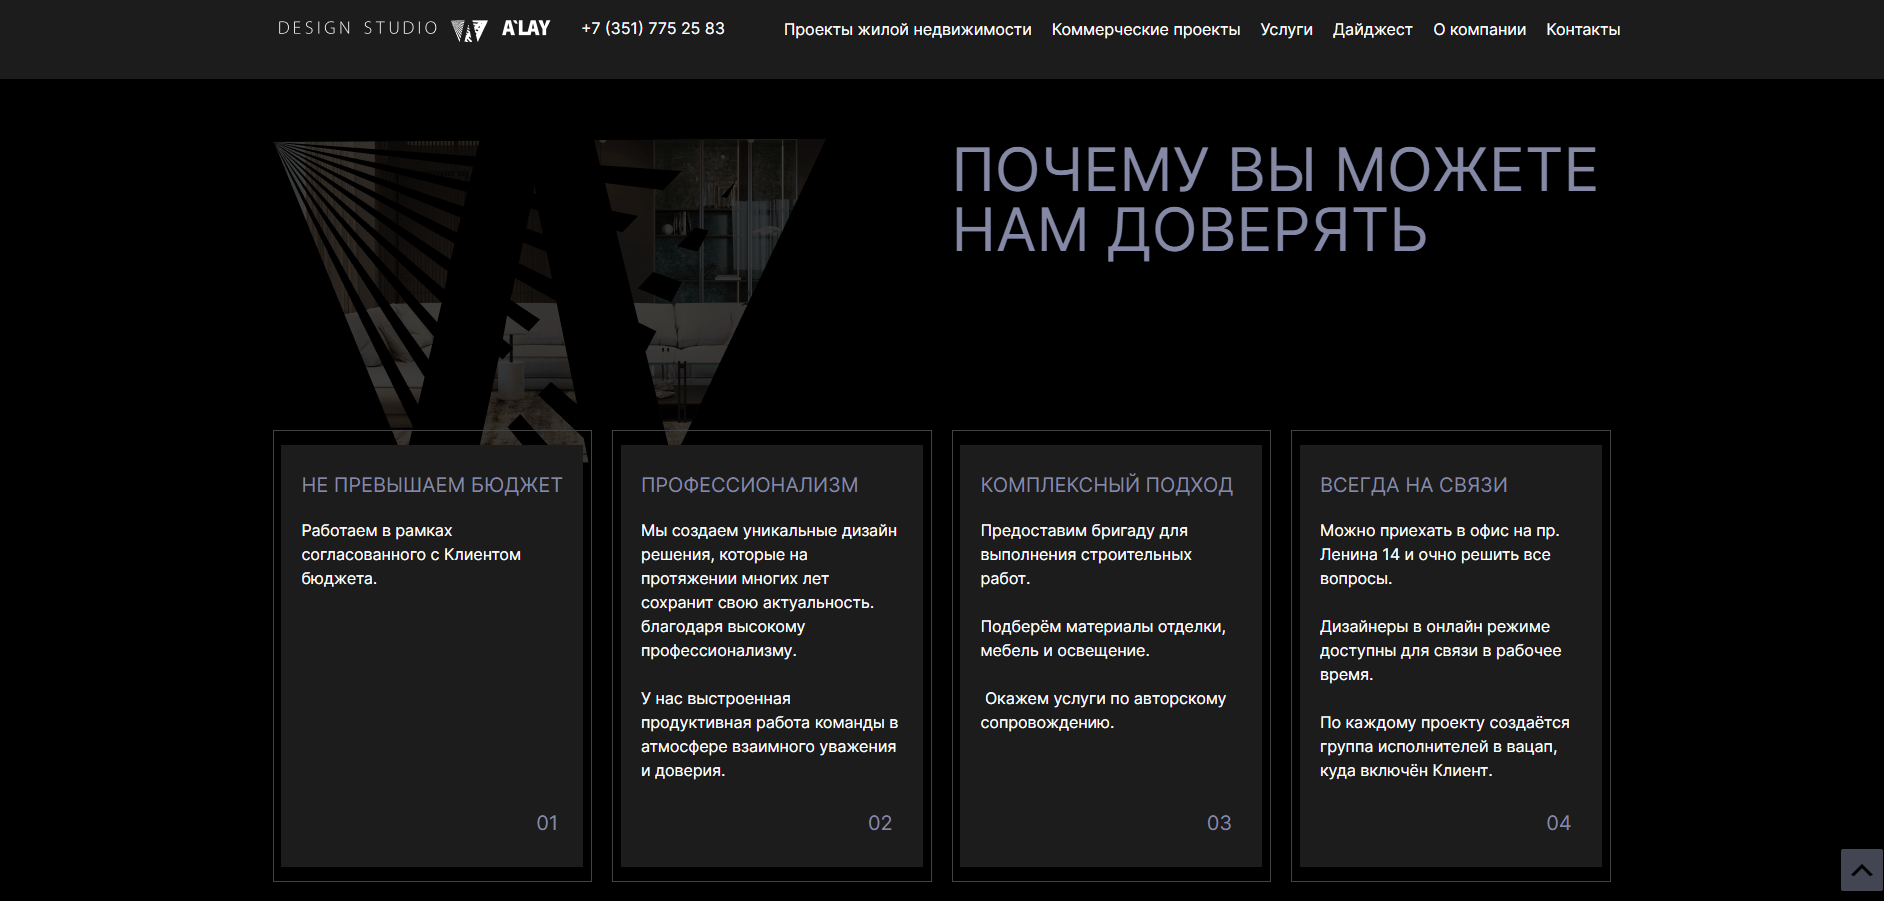Open the 'Услуги' navigation item
The height and width of the screenshot is (901, 1884).
pyautogui.click(x=1286, y=29)
